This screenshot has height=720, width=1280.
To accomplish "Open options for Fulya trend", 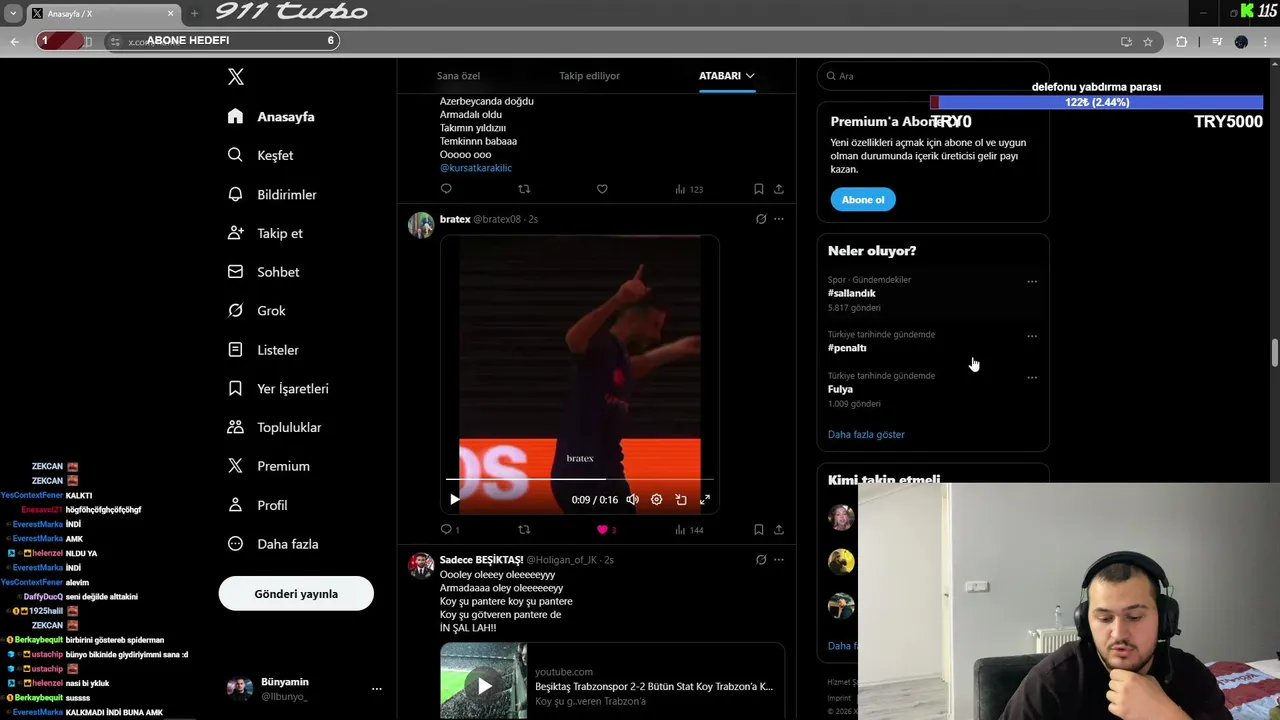I will pos(1032,378).
